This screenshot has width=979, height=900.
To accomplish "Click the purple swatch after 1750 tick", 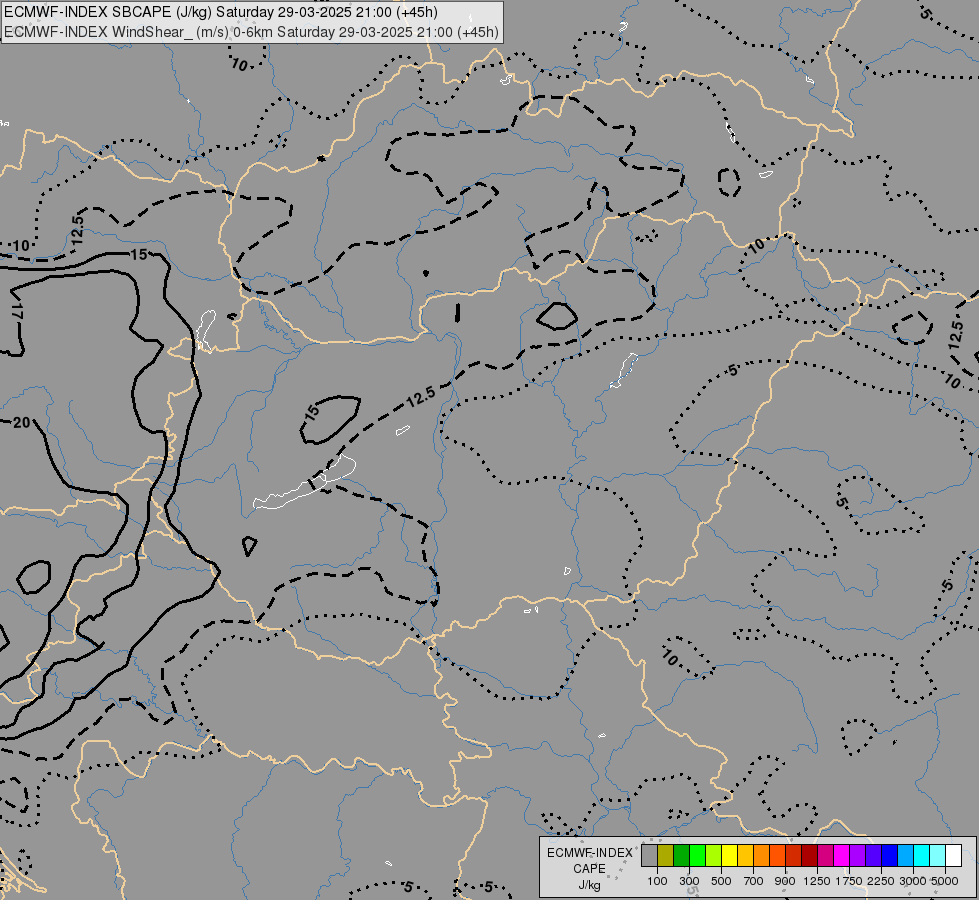I will pyautogui.click(x=858, y=855).
